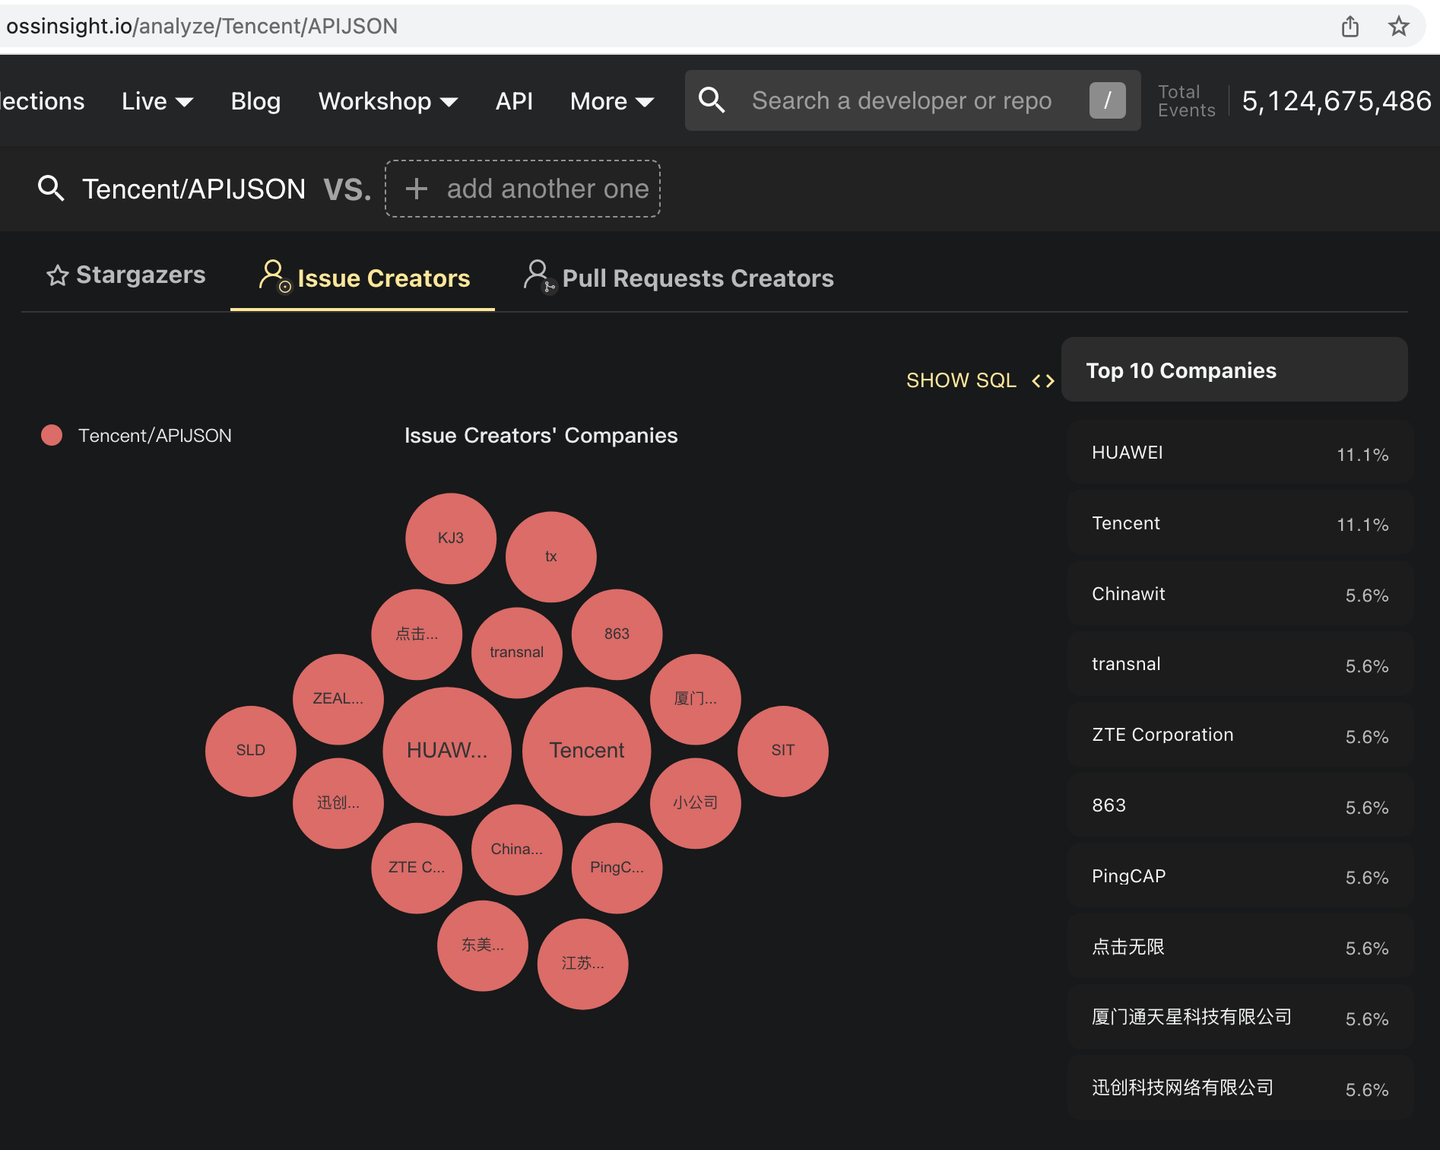Image resolution: width=1440 pixels, height=1150 pixels.
Task: Click the magnifier icon in search bar
Action: click(x=712, y=100)
